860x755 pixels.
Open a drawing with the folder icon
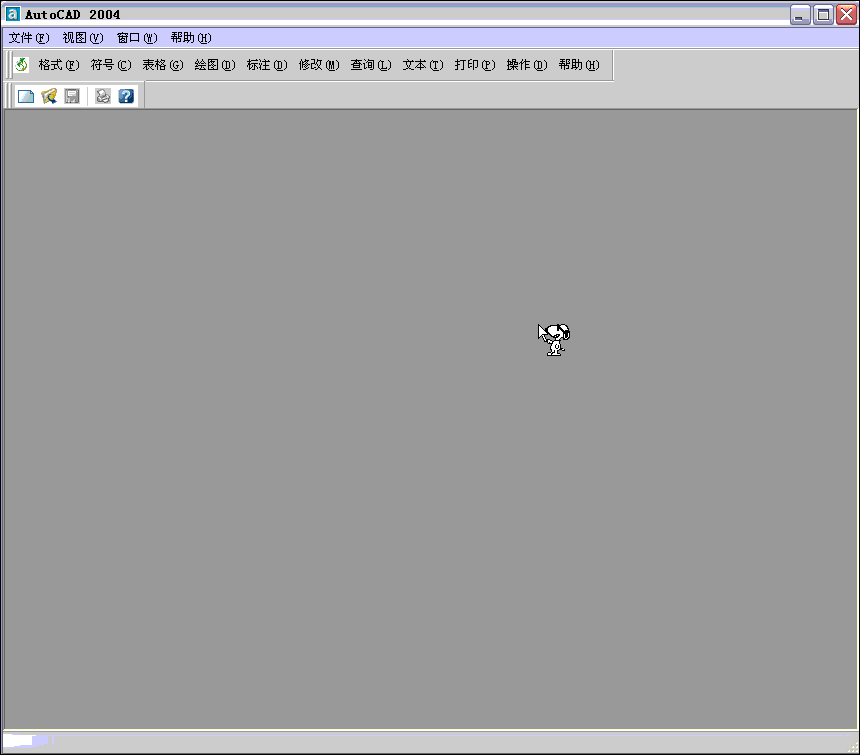[47, 95]
